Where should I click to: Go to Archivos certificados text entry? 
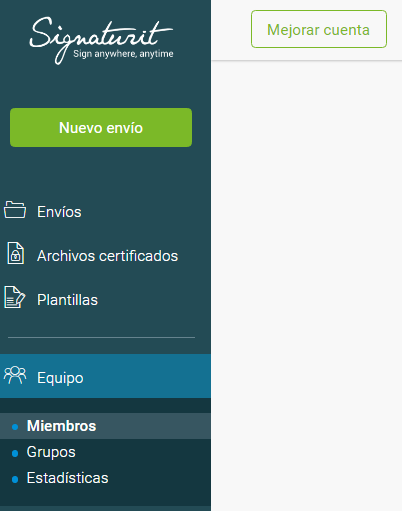(x=108, y=256)
